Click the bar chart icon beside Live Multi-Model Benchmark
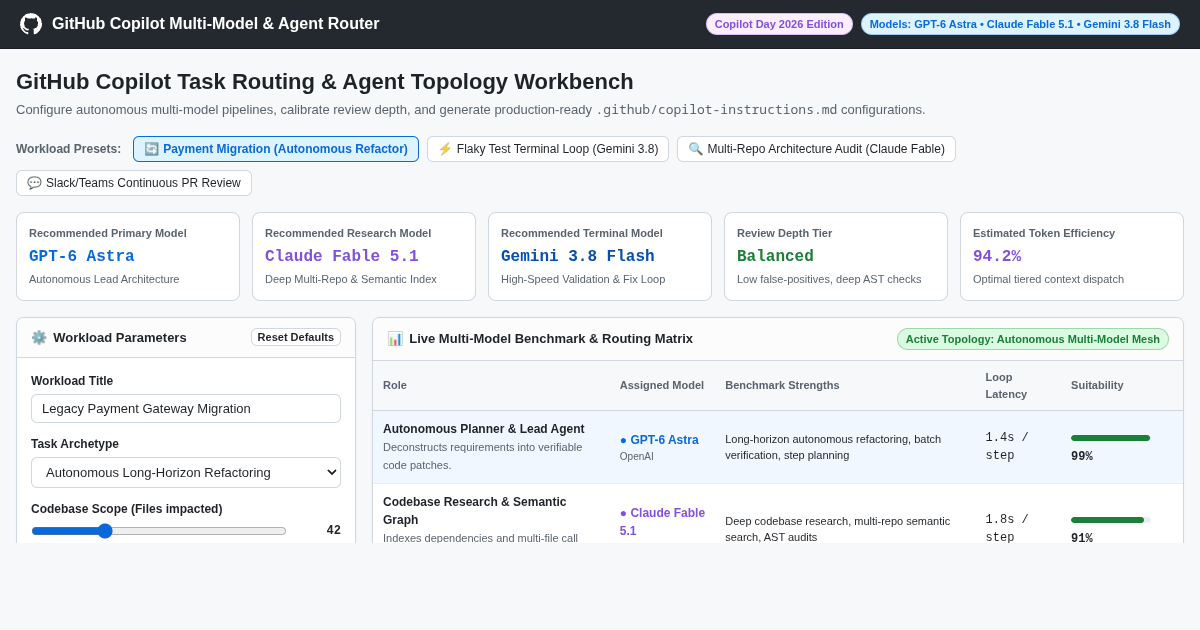Screen dimensions: 1200x630 pyautogui.click(x=395, y=339)
